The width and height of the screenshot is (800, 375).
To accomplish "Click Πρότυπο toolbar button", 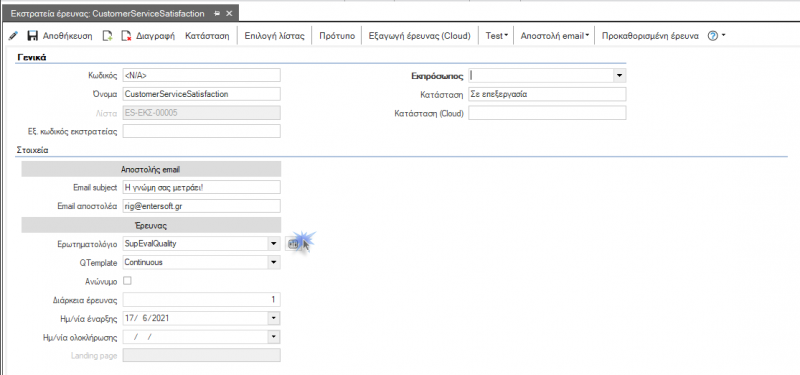I will pyautogui.click(x=337, y=36).
